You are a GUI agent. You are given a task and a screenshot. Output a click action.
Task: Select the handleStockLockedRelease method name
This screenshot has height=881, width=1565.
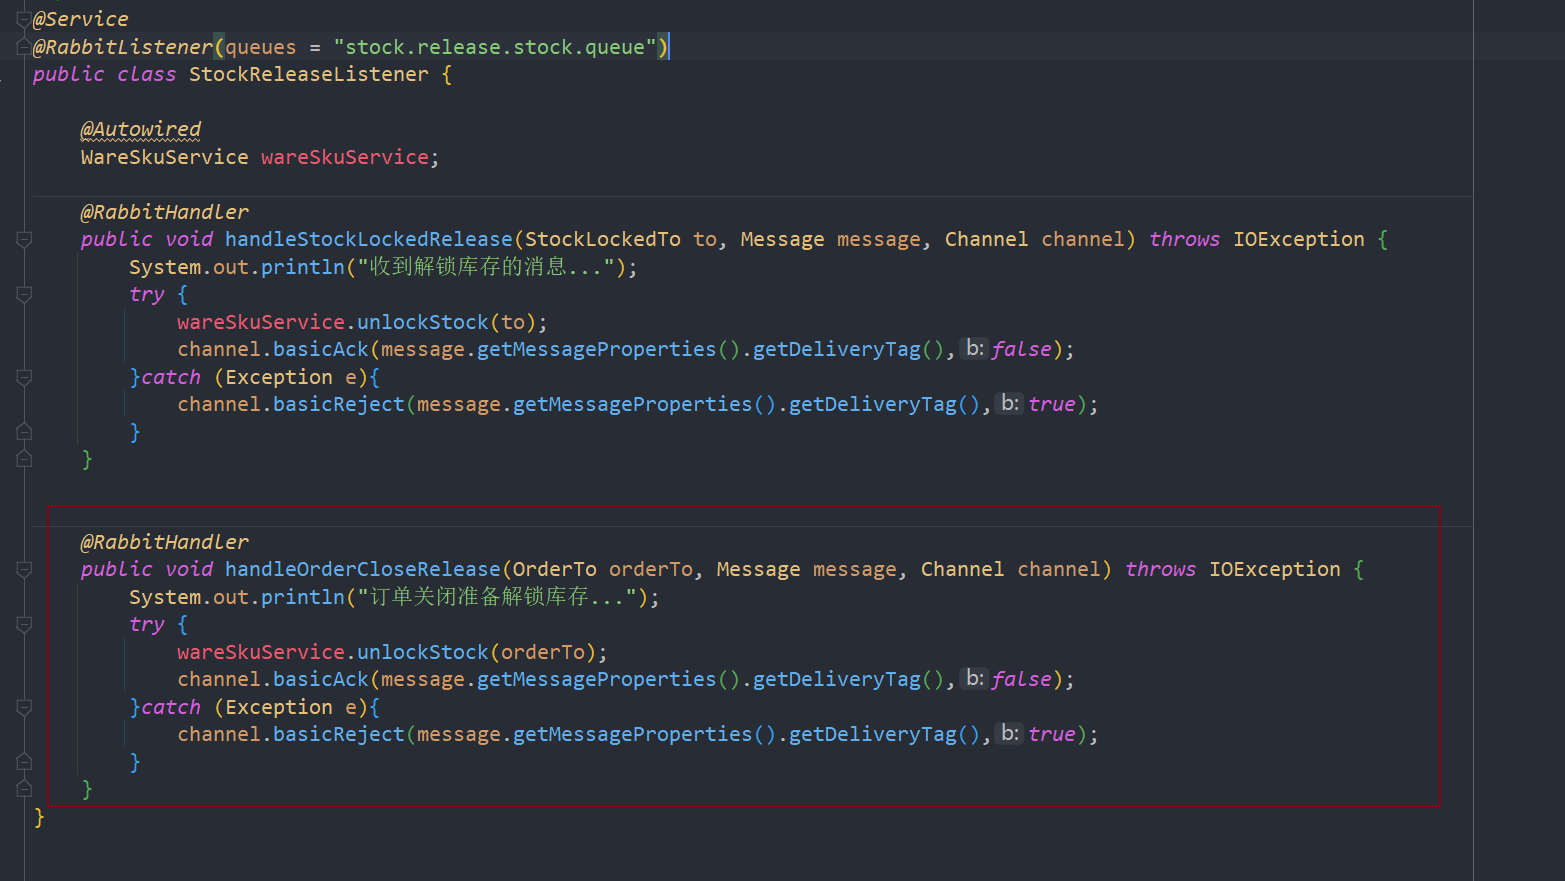[368, 239]
